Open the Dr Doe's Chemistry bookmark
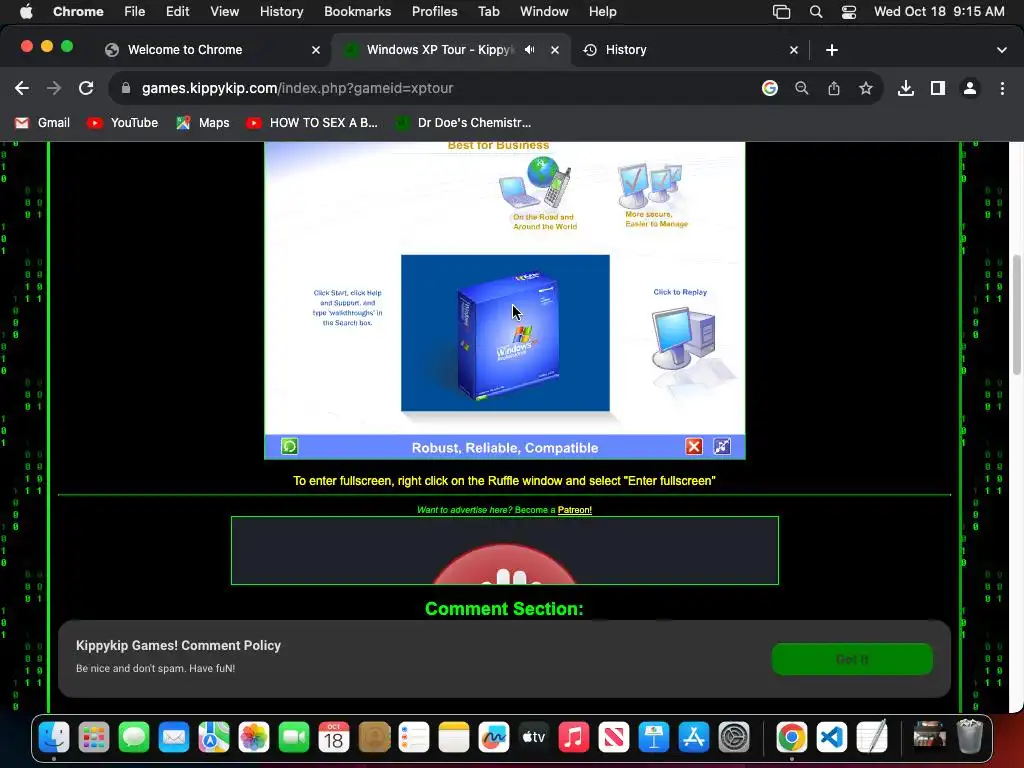The height and width of the screenshot is (768, 1024). click(x=464, y=123)
